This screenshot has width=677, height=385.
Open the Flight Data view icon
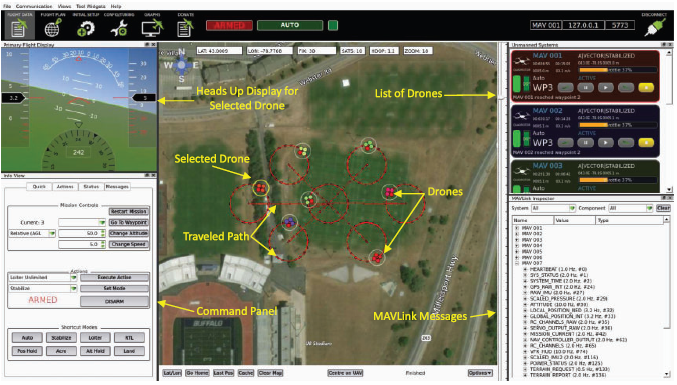pos(19,28)
